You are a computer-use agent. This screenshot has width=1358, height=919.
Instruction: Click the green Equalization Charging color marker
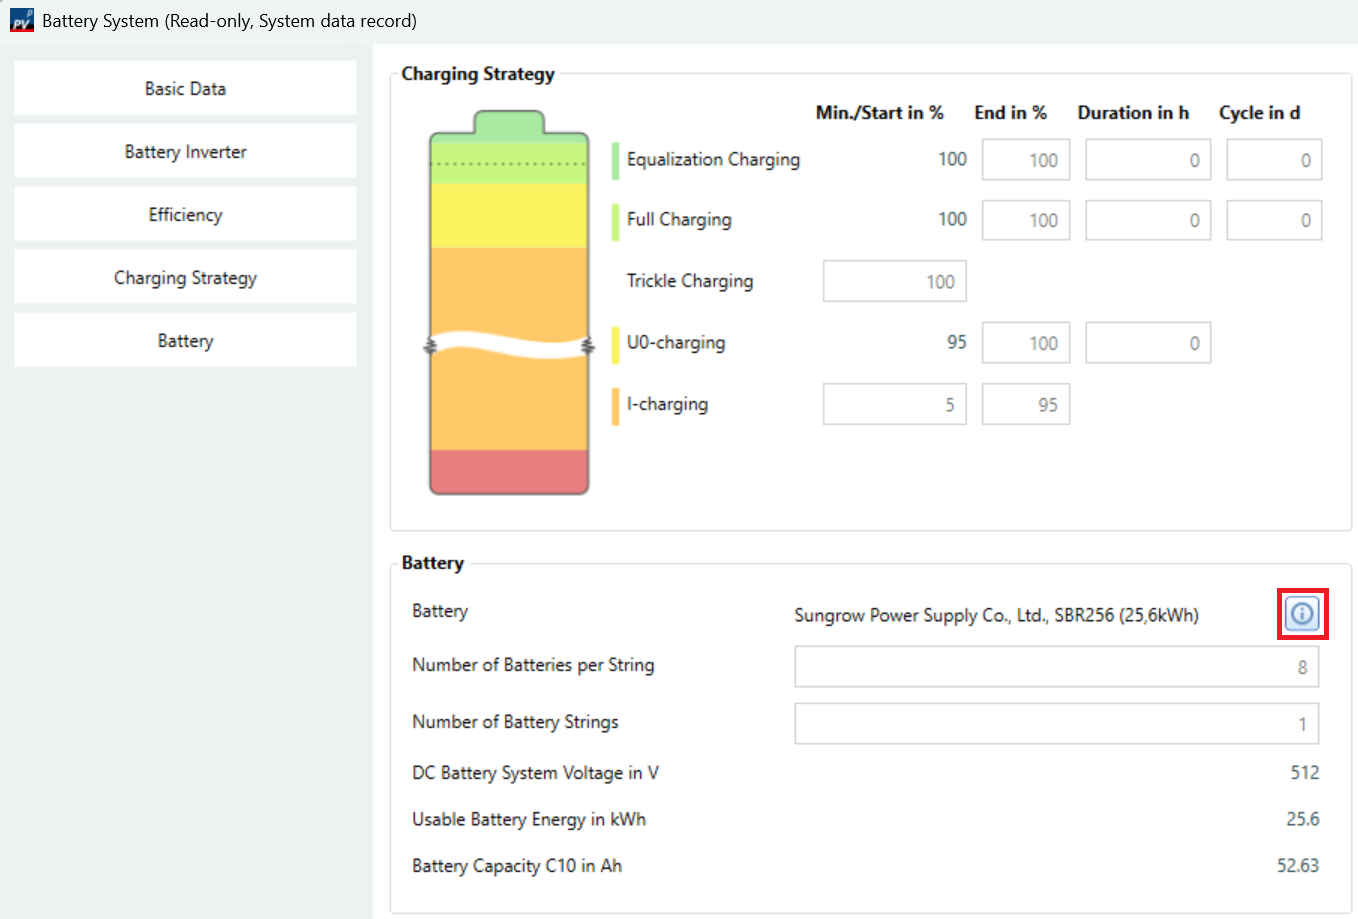(615, 161)
